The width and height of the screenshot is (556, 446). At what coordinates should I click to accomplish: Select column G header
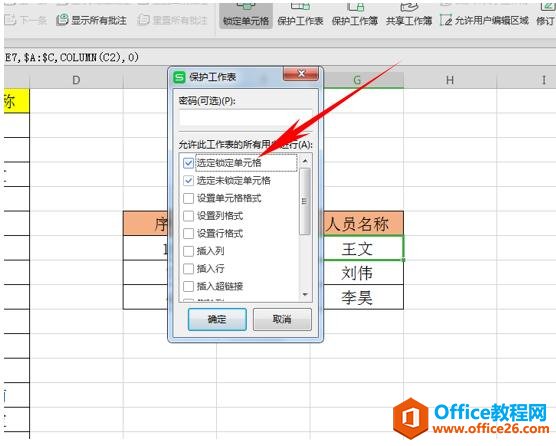(x=363, y=80)
